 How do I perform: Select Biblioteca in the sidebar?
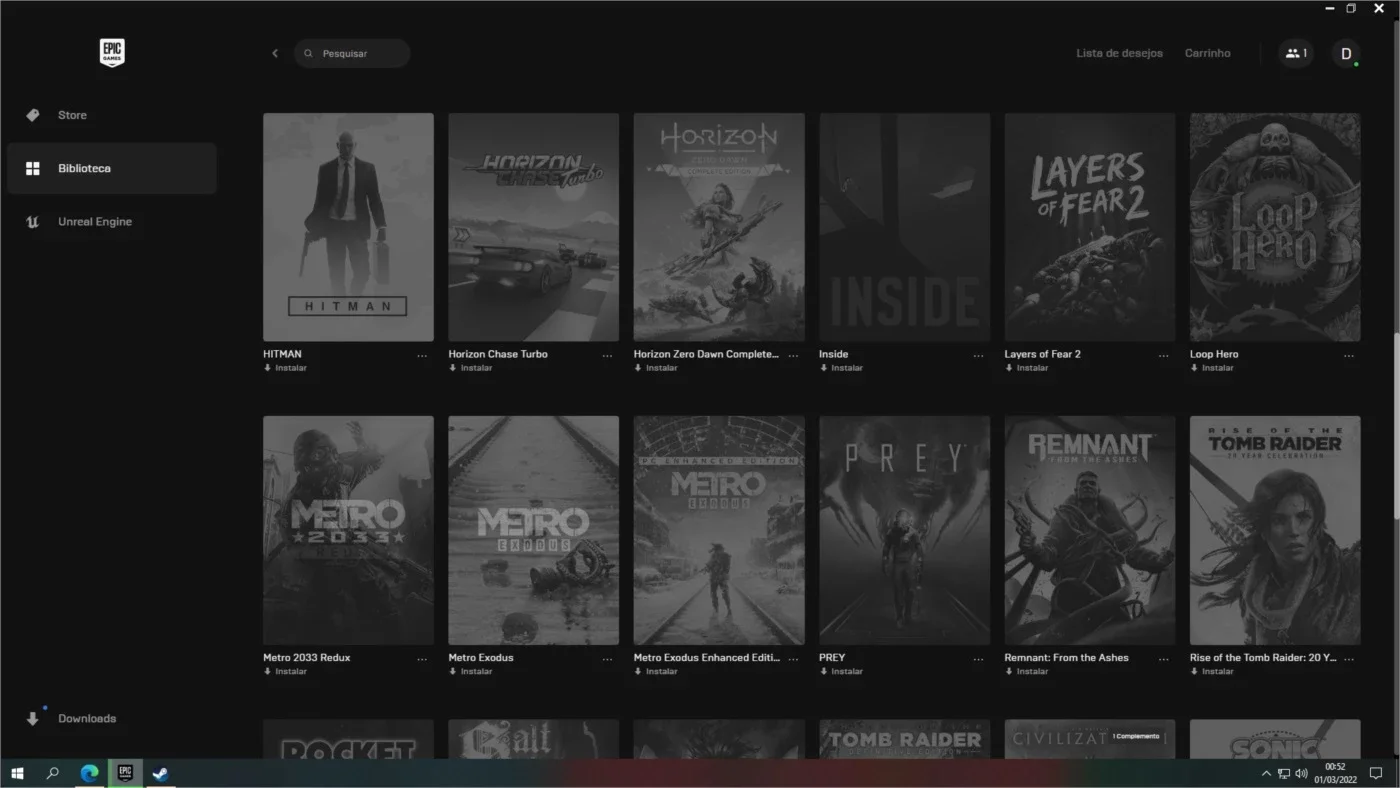(x=112, y=168)
